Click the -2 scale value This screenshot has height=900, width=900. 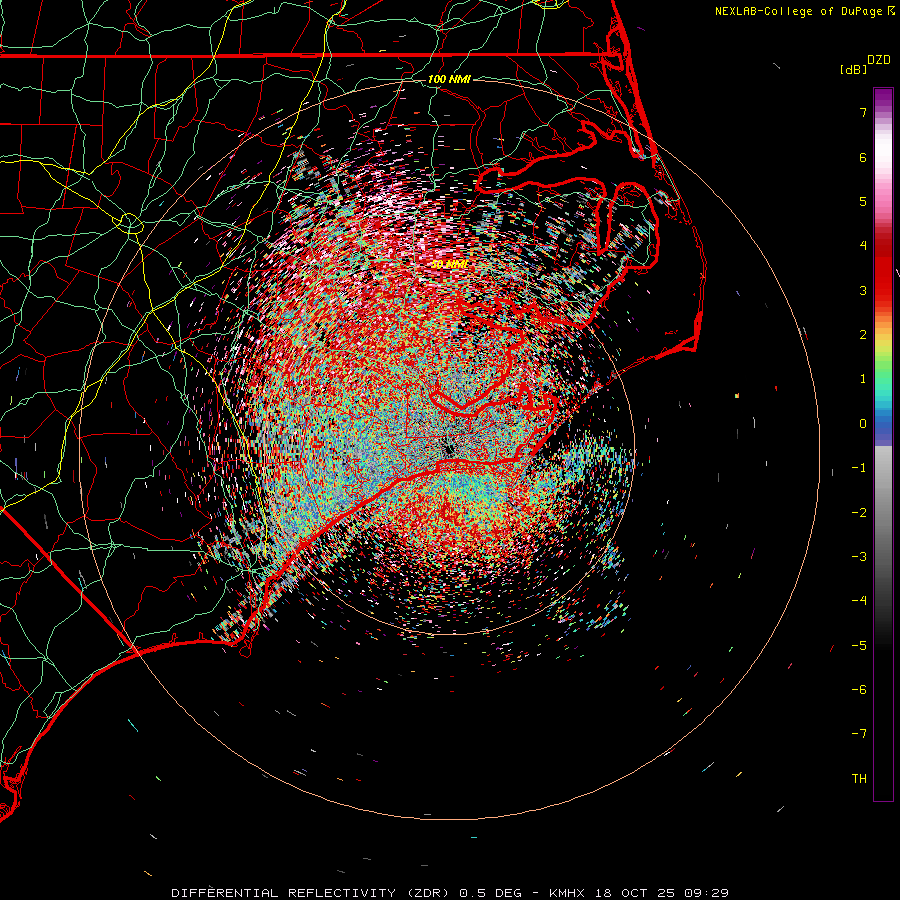point(859,513)
